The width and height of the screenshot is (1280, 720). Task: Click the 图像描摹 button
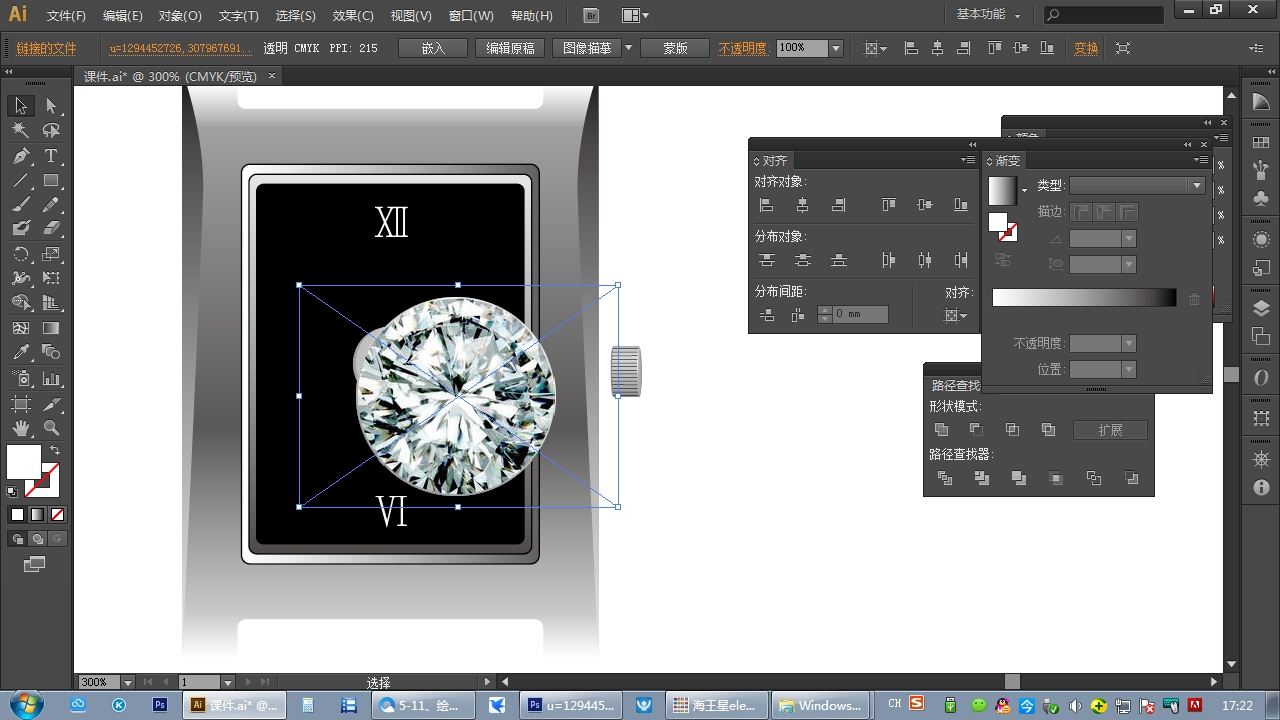pyautogui.click(x=587, y=48)
